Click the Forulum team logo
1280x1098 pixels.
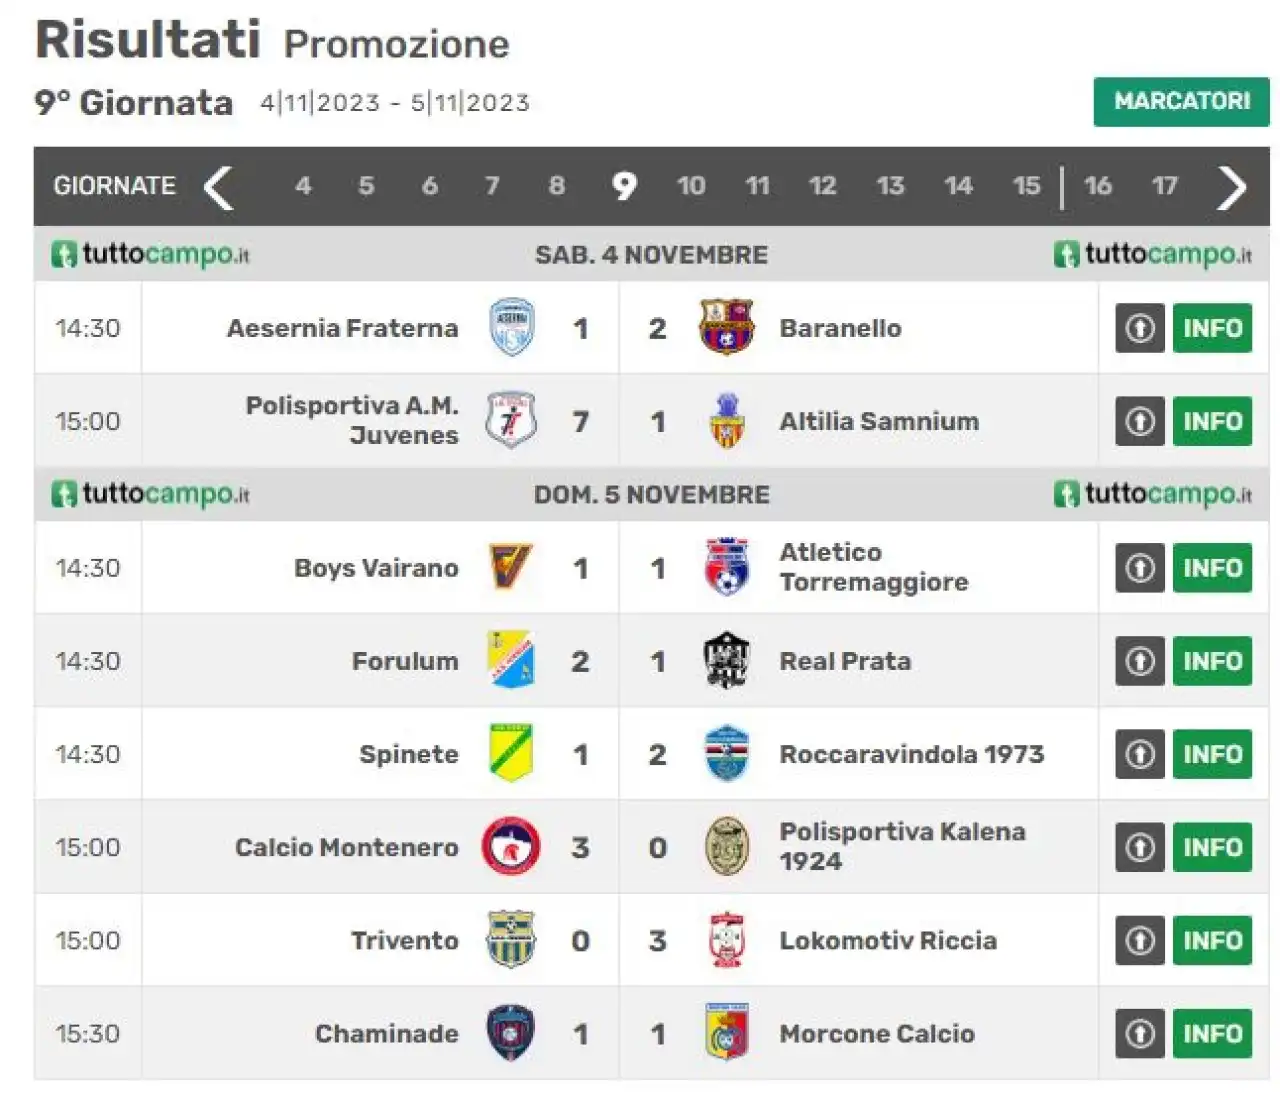click(511, 661)
